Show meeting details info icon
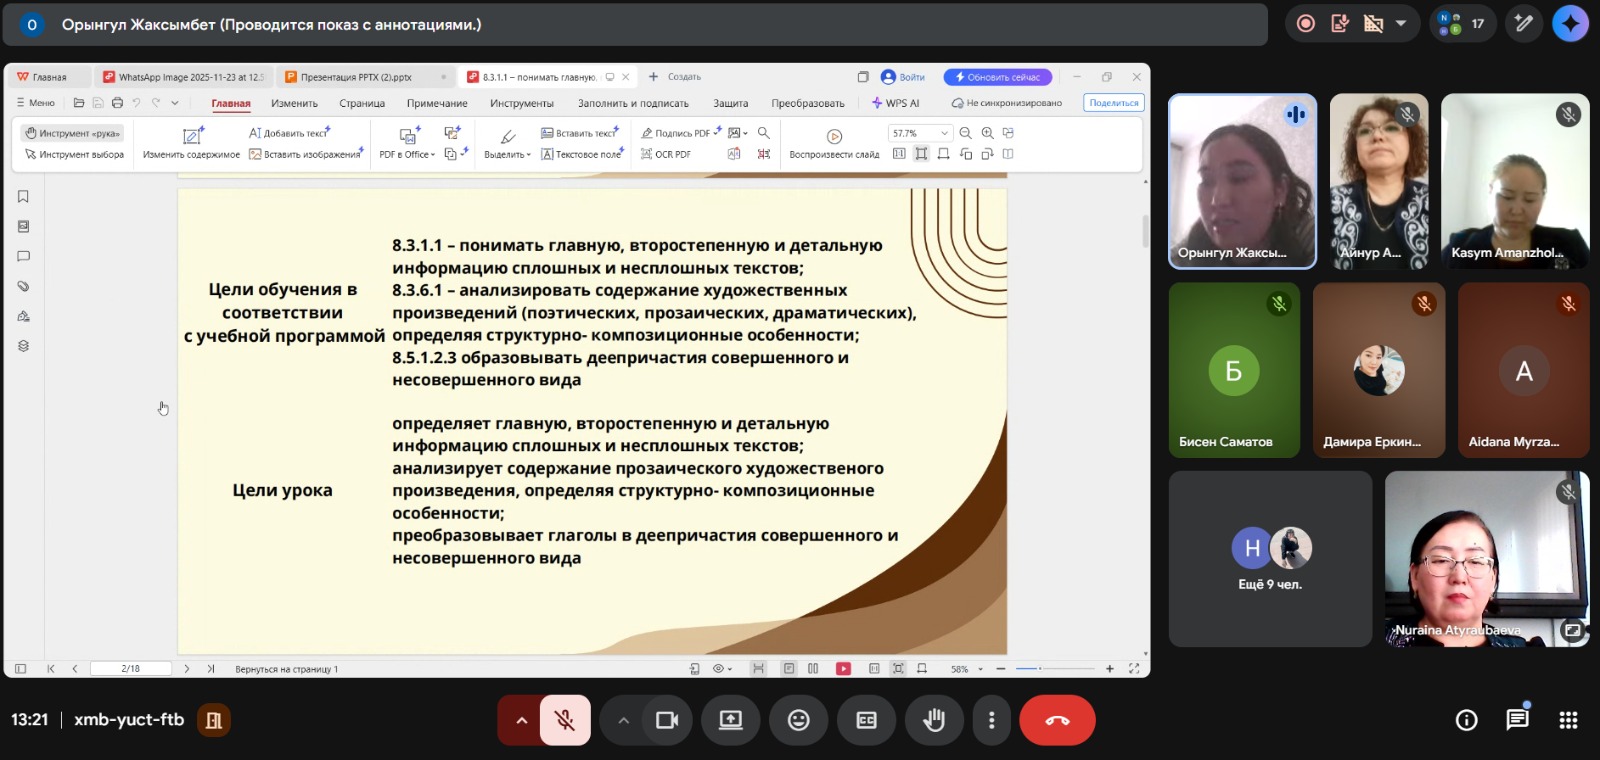 point(1466,720)
